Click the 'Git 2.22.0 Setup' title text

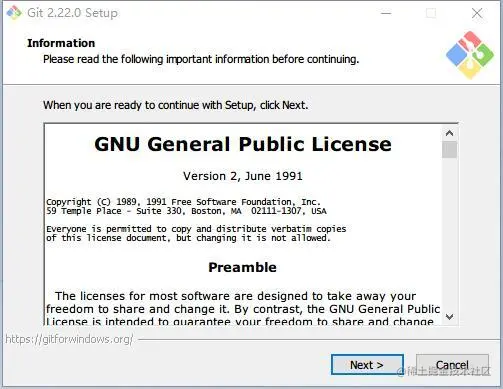[72, 13]
